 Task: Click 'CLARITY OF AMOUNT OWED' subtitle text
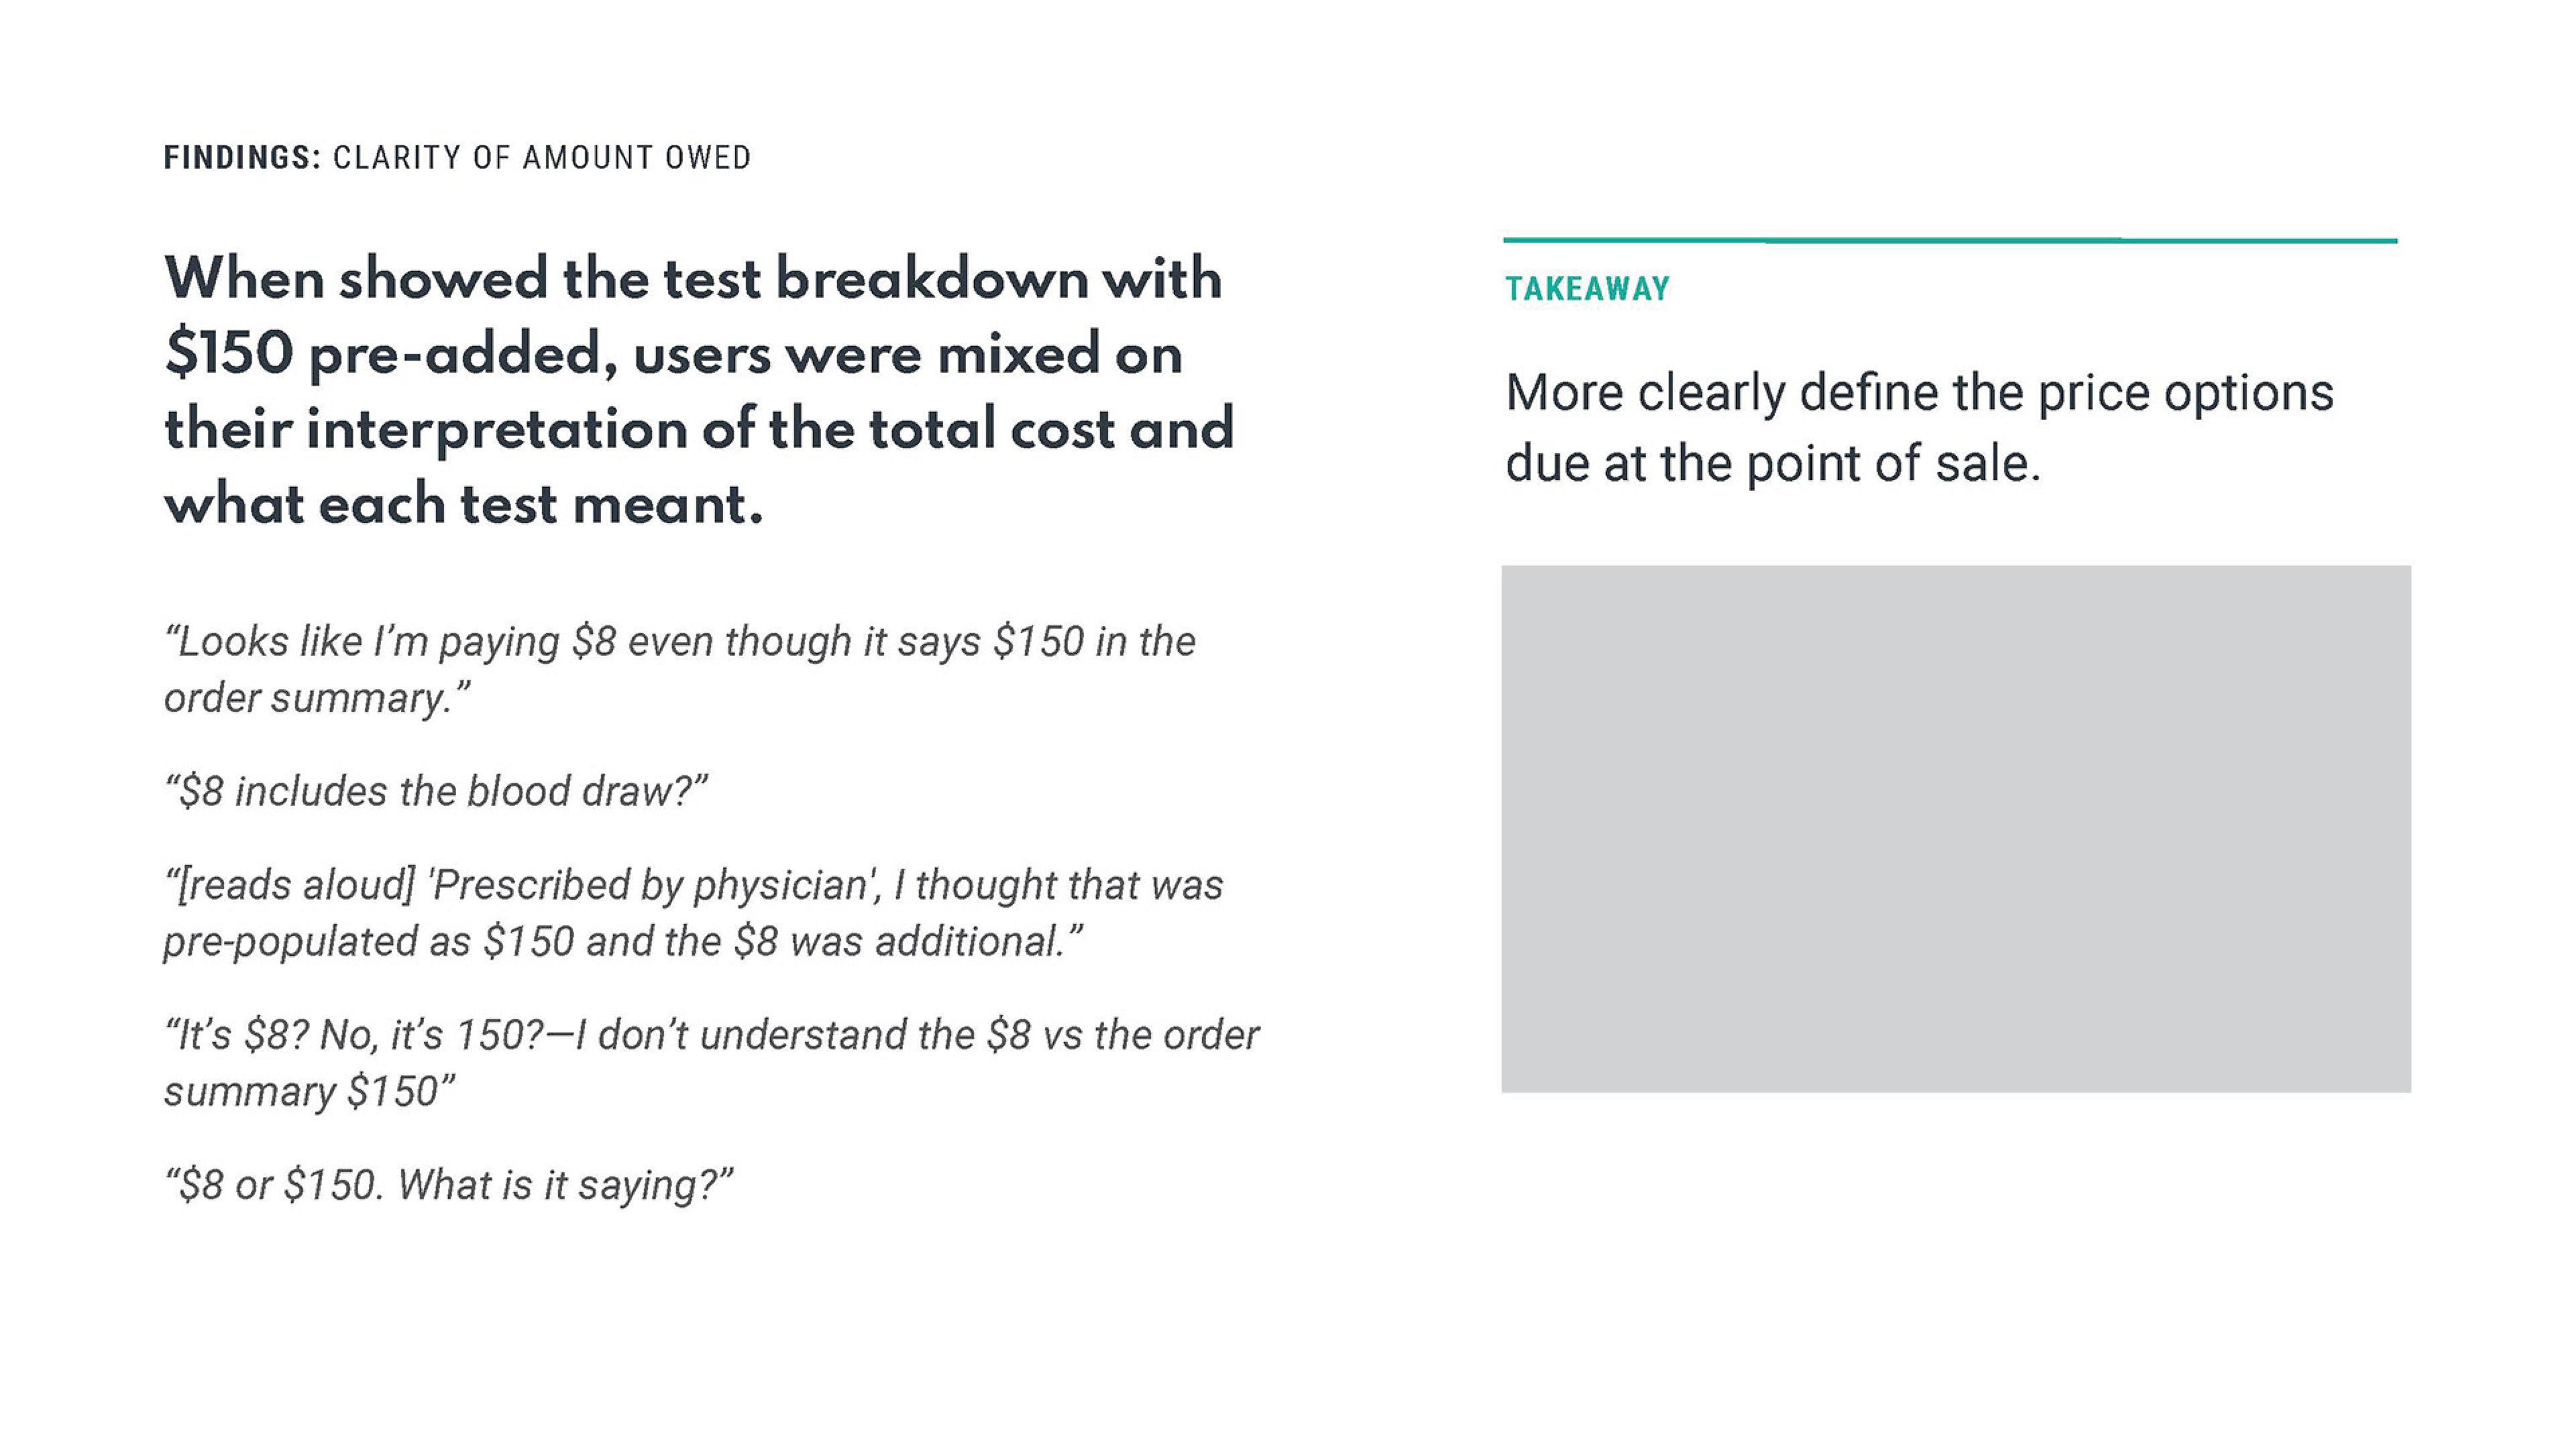pos(542,157)
